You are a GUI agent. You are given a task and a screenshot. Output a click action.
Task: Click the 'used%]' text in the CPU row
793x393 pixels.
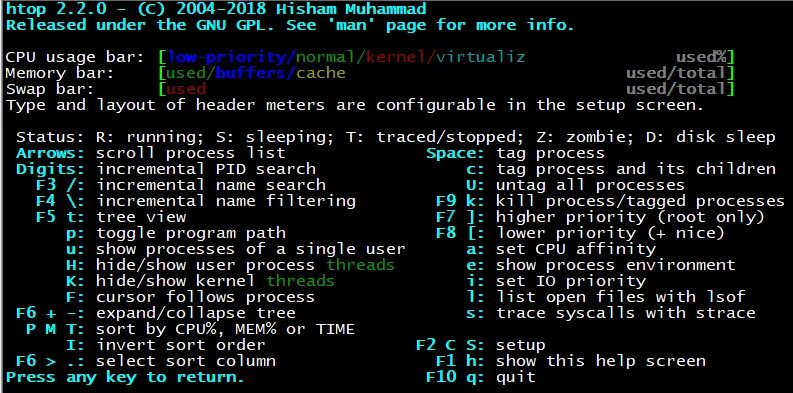click(x=706, y=57)
